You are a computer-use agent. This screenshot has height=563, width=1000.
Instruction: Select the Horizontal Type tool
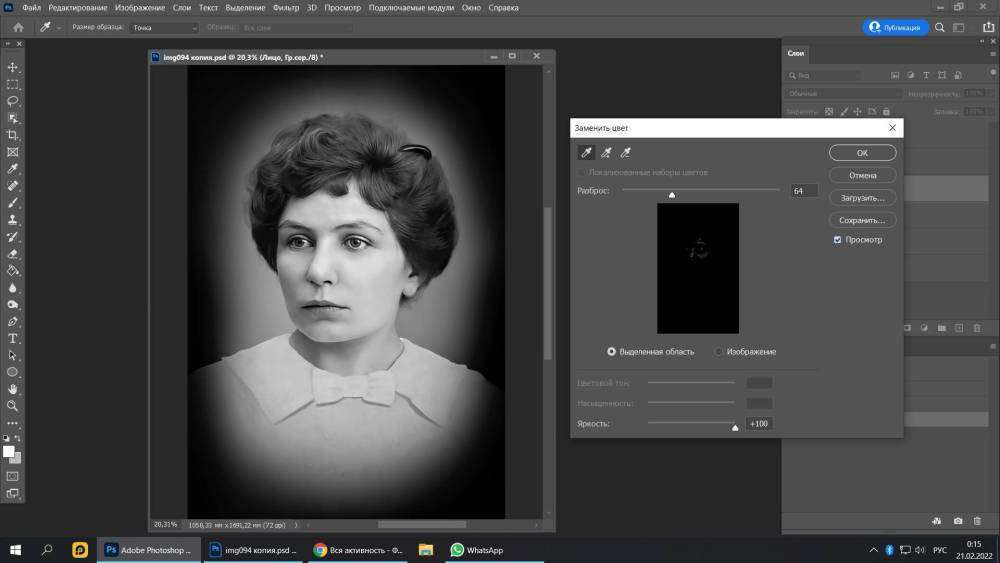13,338
